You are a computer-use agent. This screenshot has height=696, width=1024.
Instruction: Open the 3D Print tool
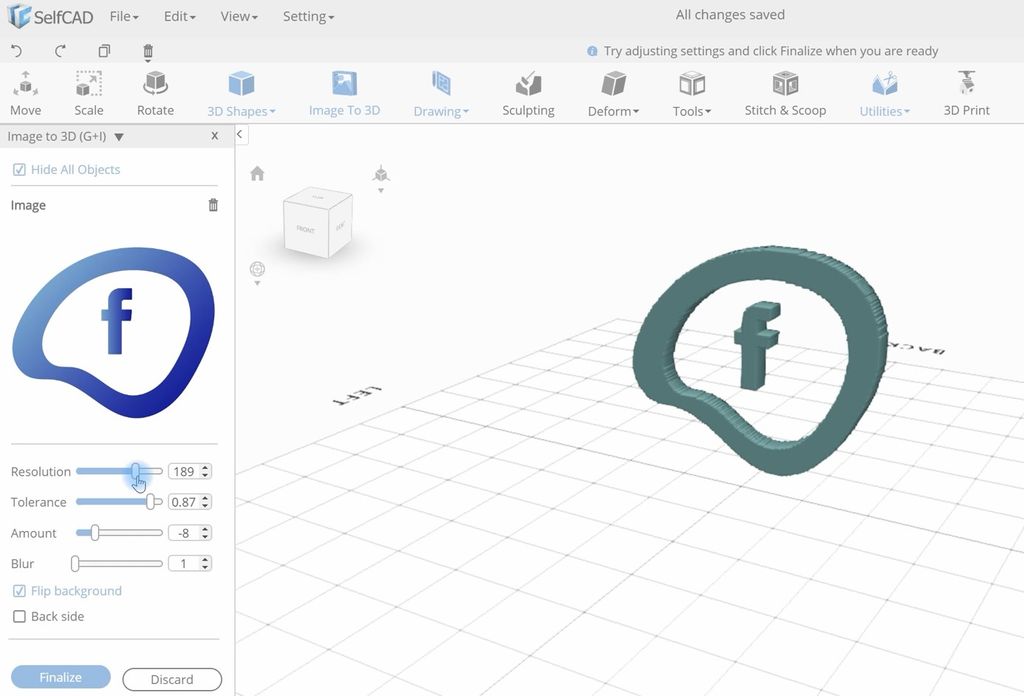point(967,94)
